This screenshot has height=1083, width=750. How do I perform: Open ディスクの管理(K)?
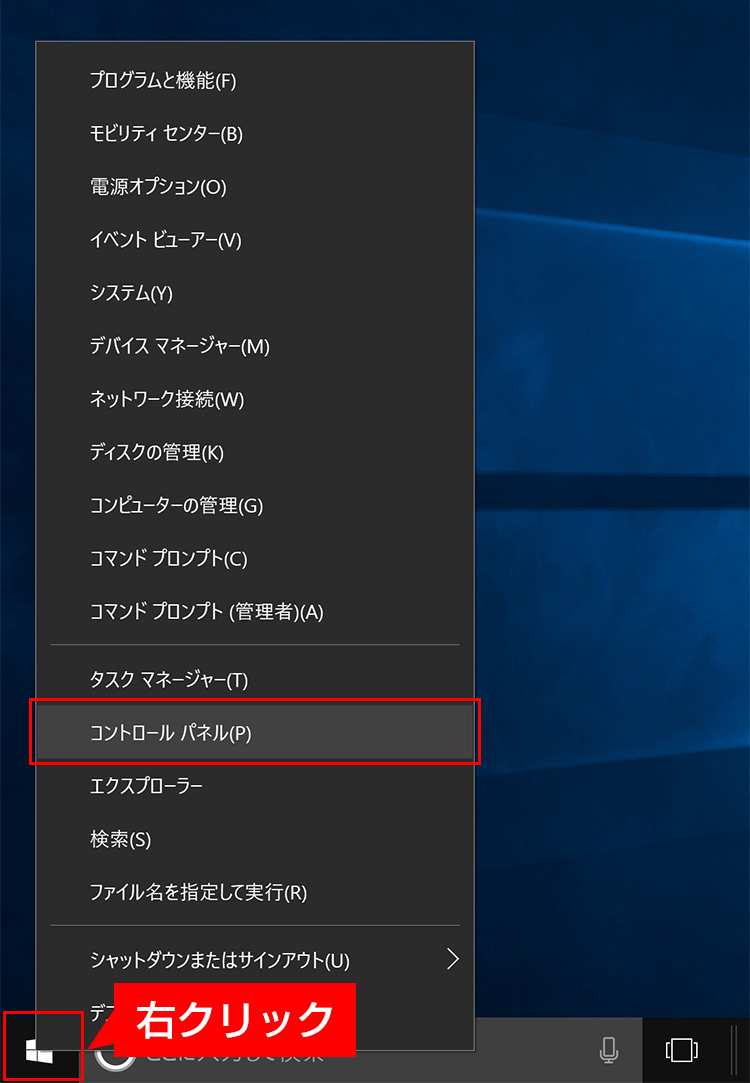(254, 452)
